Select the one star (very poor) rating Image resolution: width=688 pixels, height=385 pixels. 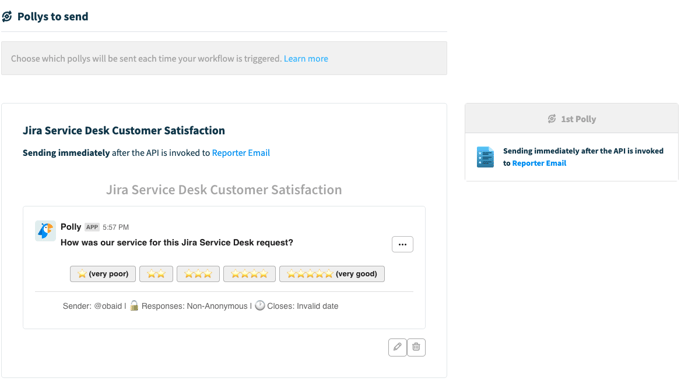[x=103, y=274]
